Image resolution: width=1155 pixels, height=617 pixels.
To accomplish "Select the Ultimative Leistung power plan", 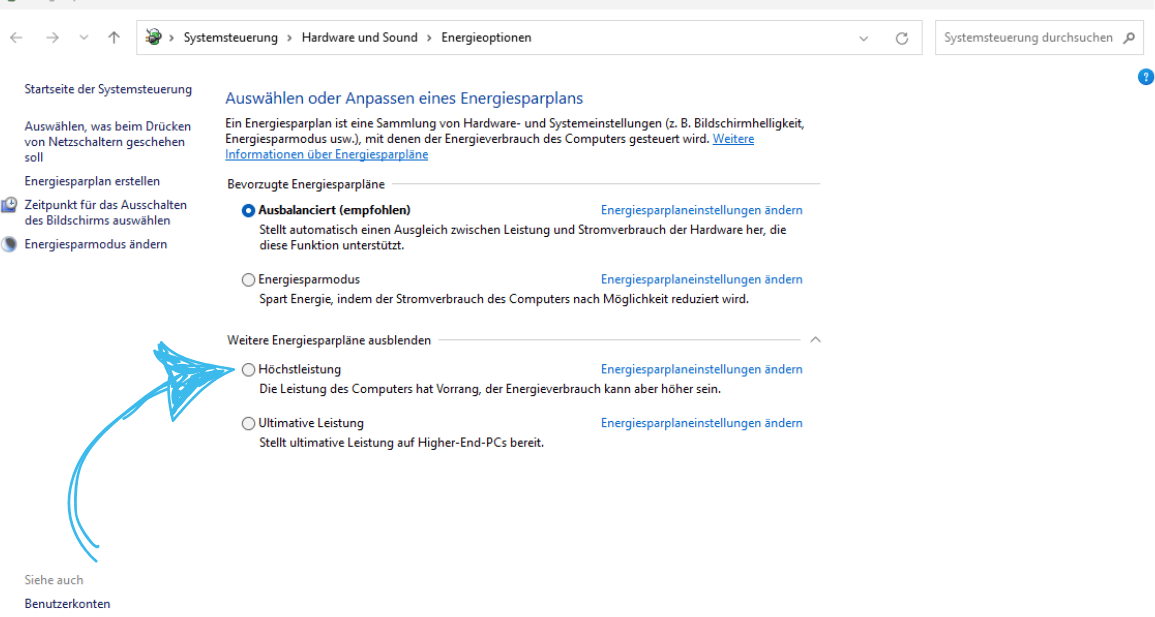I will [x=248, y=423].
